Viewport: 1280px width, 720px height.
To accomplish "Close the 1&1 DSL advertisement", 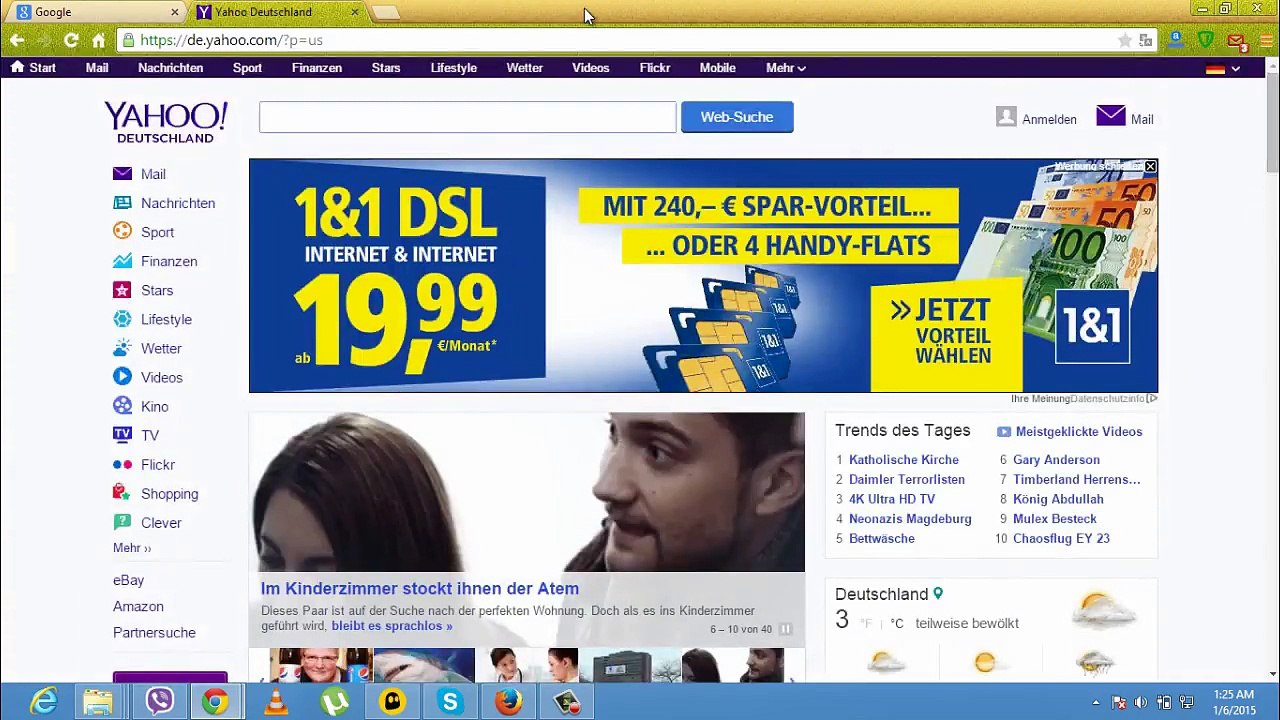I will 1150,167.
